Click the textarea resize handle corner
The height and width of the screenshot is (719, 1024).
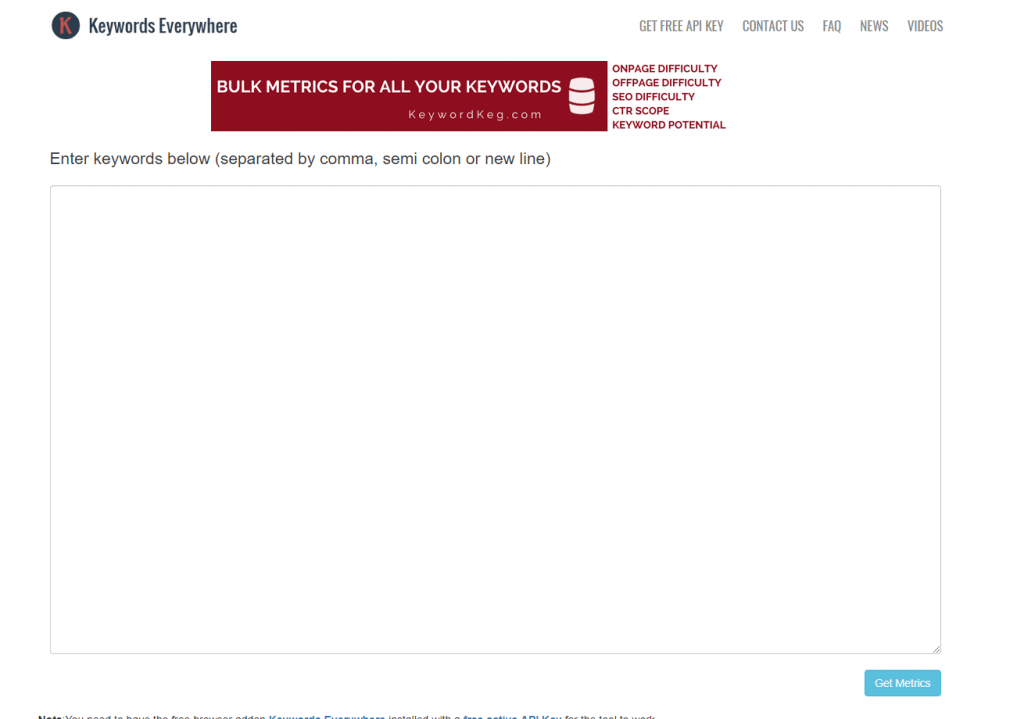pyautogui.click(x=936, y=649)
